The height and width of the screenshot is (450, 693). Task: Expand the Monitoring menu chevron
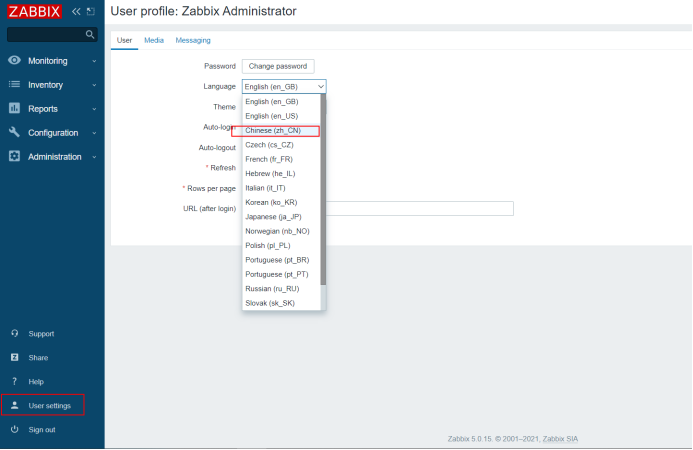click(94, 61)
